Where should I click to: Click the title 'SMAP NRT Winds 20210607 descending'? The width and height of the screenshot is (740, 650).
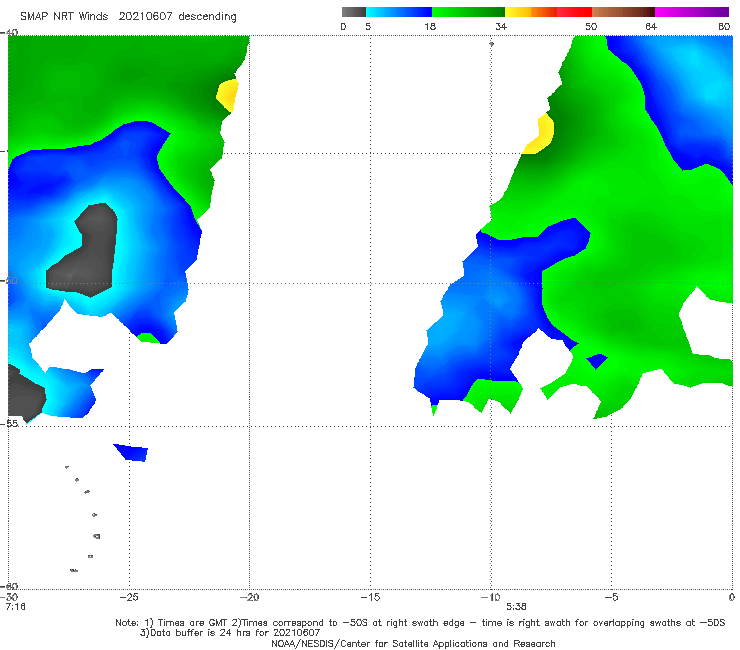pyautogui.click(x=128, y=17)
